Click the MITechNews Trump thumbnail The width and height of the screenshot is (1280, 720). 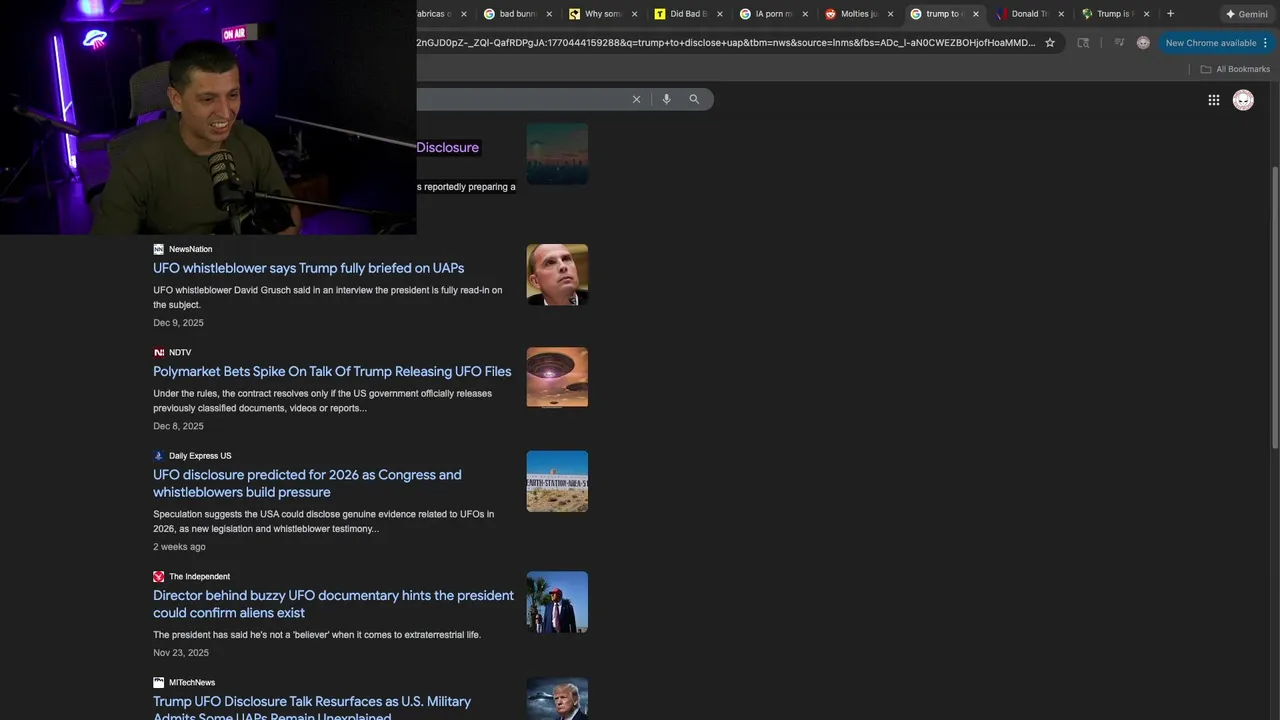[x=557, y=699]
